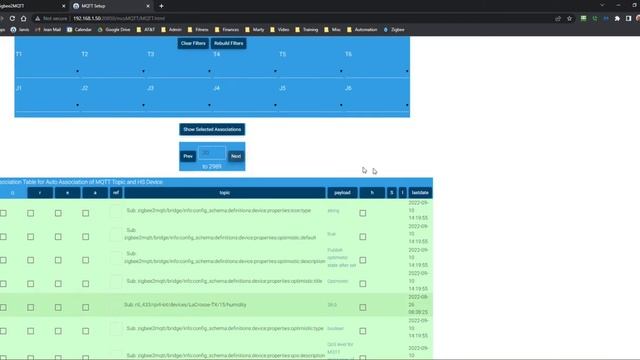This screenshot has width=640, height=360.
Task: Open the T2 filter dropdown
Action: [113, 71]
